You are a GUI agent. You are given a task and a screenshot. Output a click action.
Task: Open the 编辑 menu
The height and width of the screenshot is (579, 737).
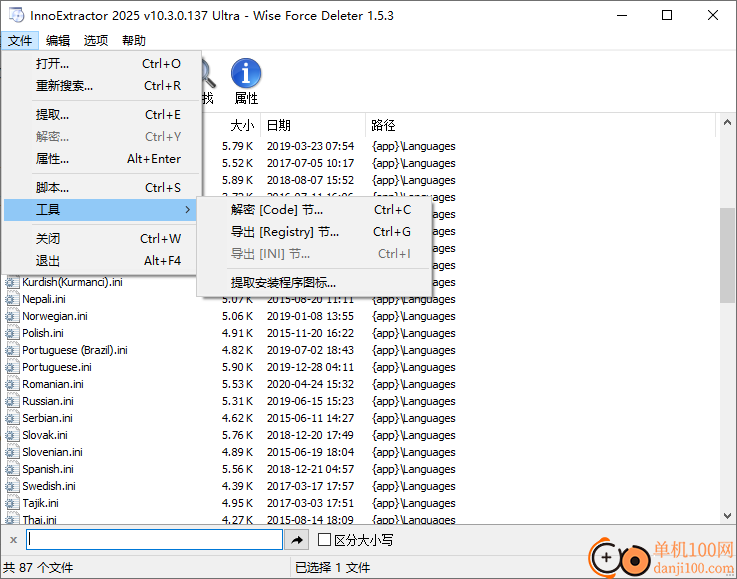pos(58,40)
